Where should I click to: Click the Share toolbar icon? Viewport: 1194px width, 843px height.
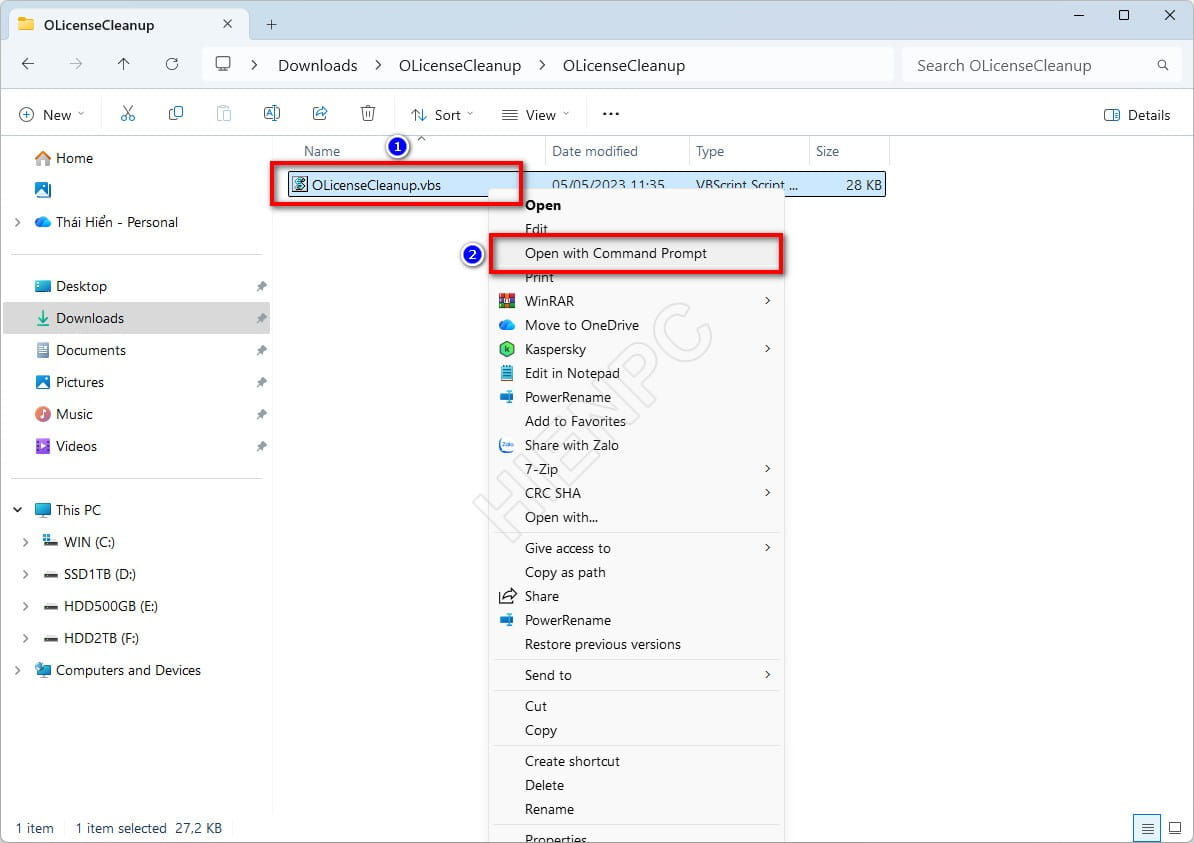coord(320,114)
